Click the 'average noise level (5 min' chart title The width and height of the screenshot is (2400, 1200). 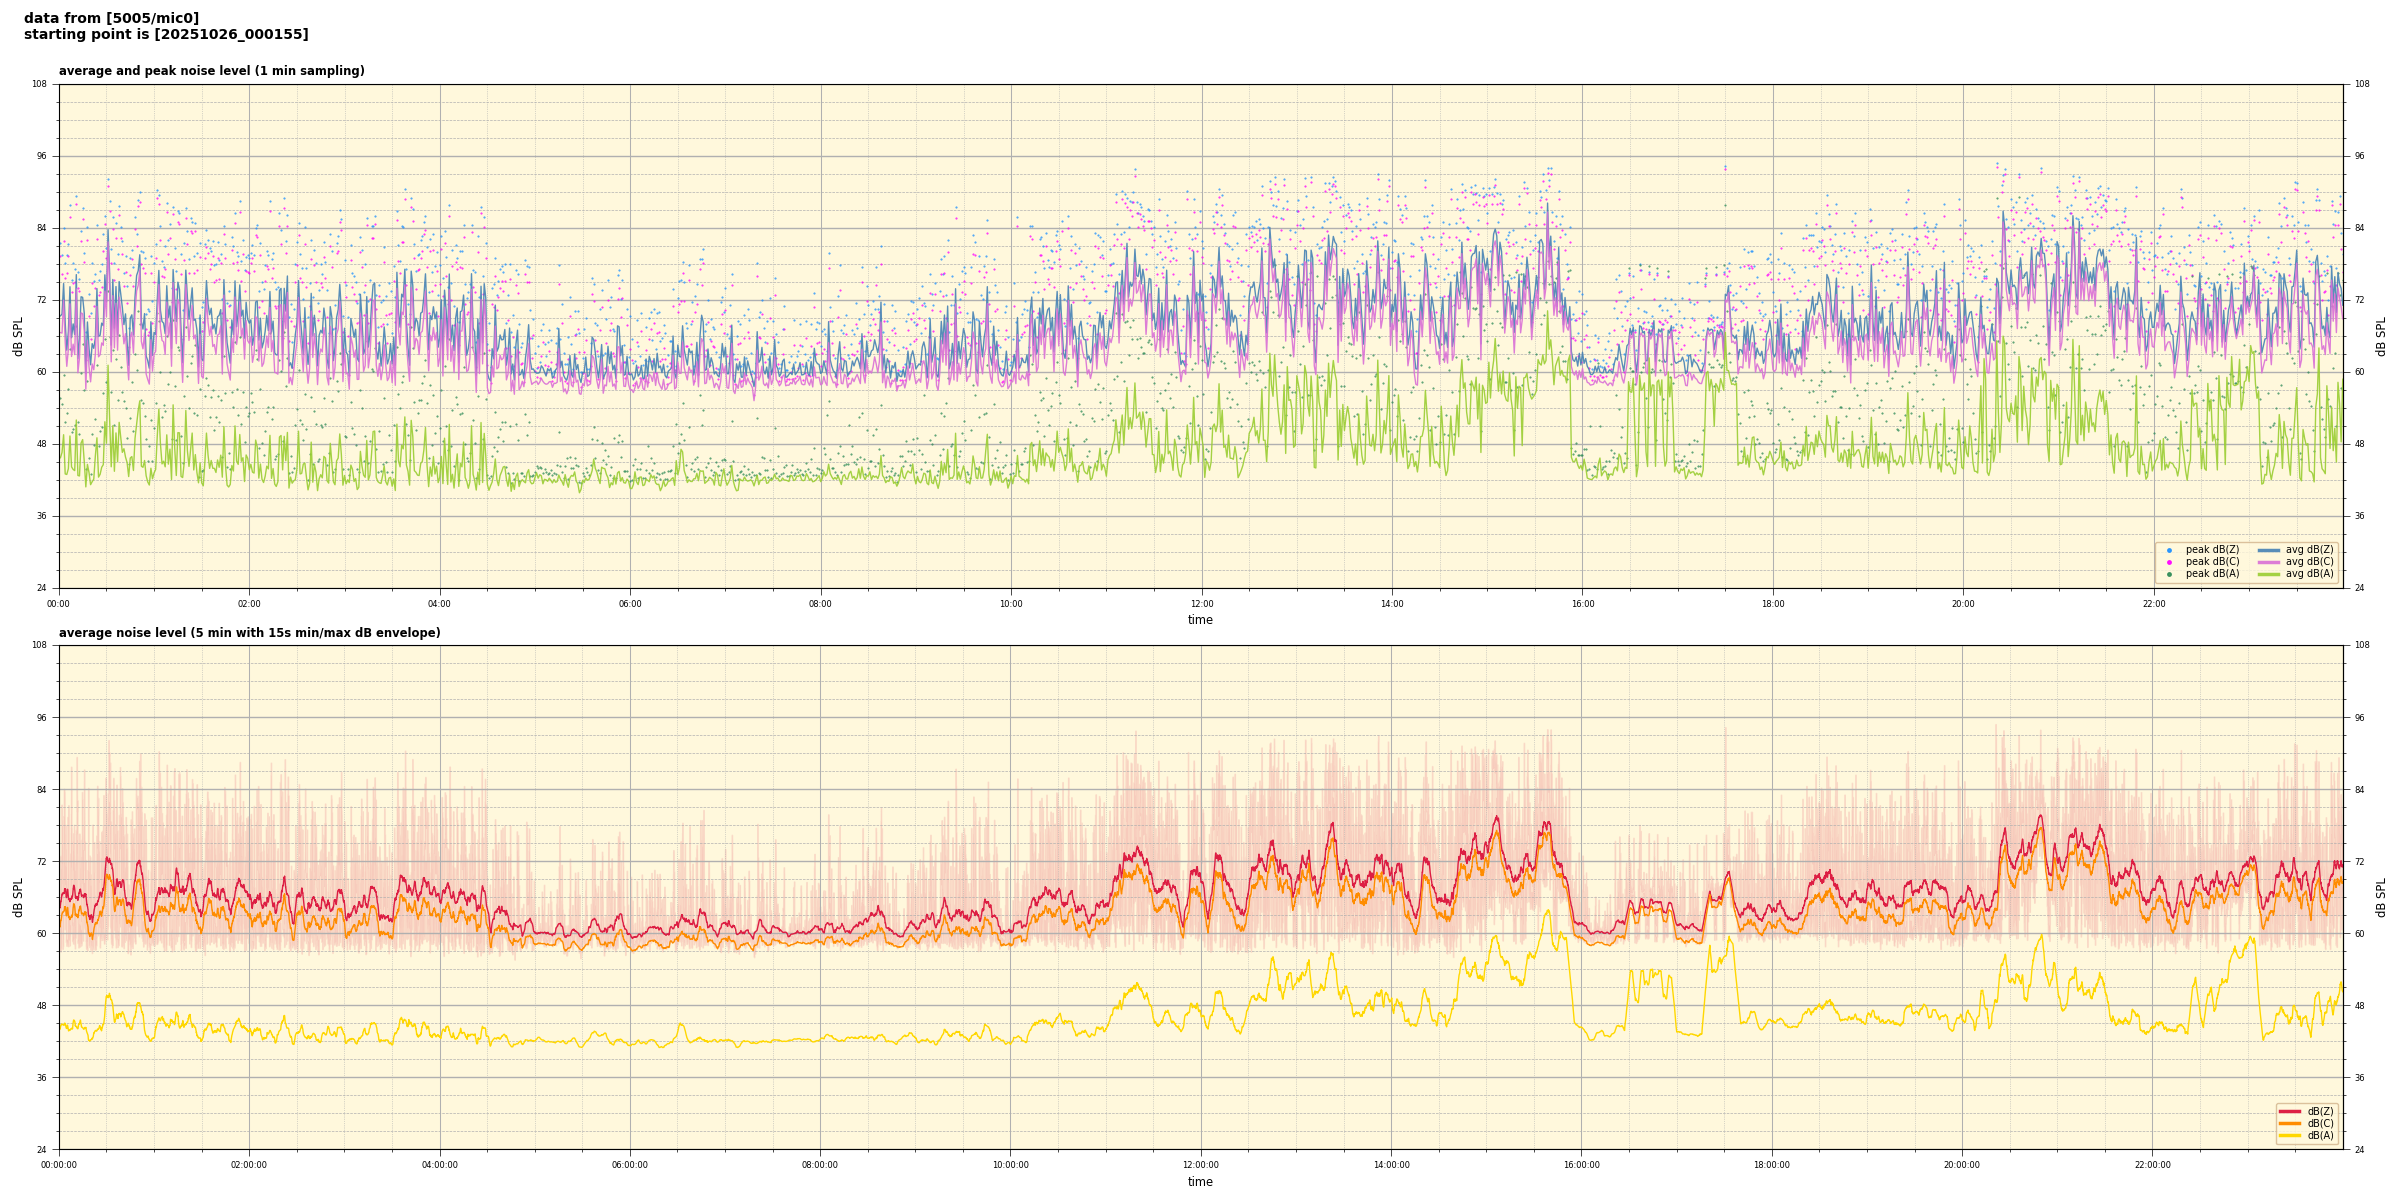click(x=249, y=633)
